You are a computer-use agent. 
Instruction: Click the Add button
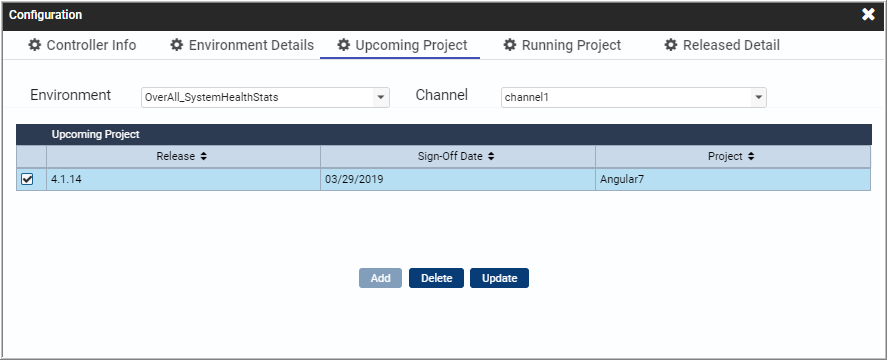[381, 278]
